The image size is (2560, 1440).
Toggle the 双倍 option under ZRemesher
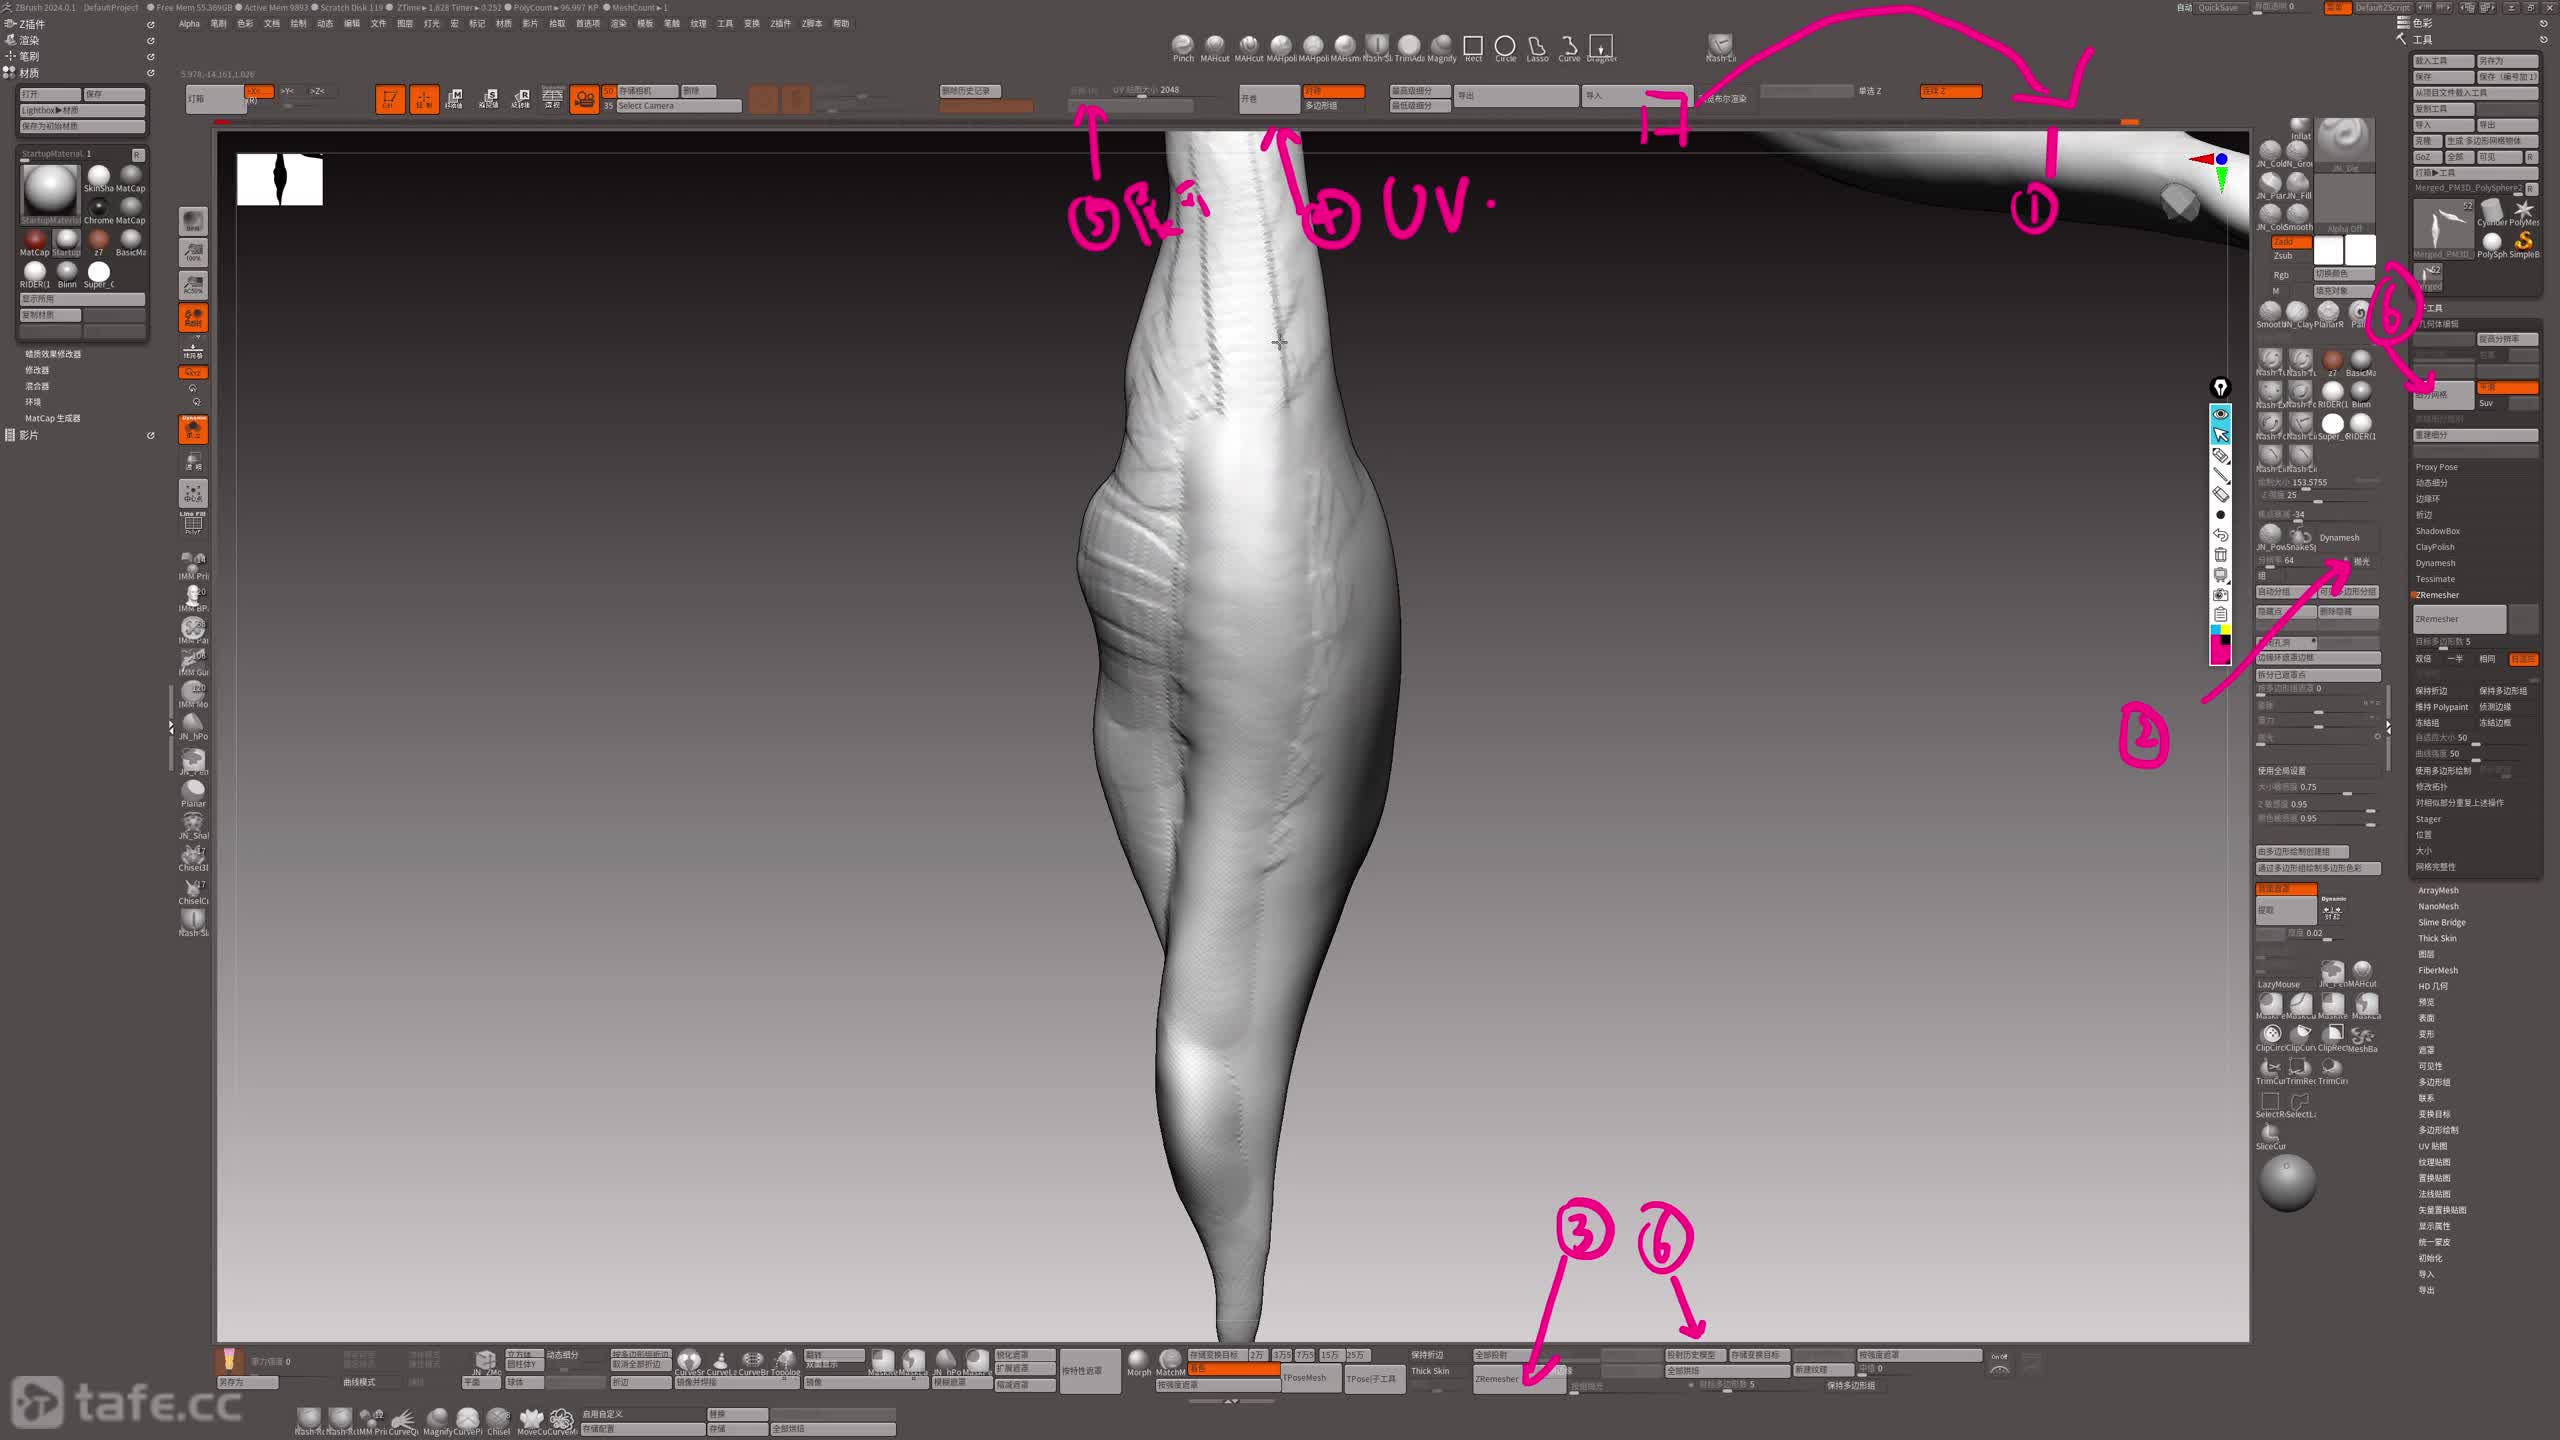pyautogui.click(x=2423, y=659)
